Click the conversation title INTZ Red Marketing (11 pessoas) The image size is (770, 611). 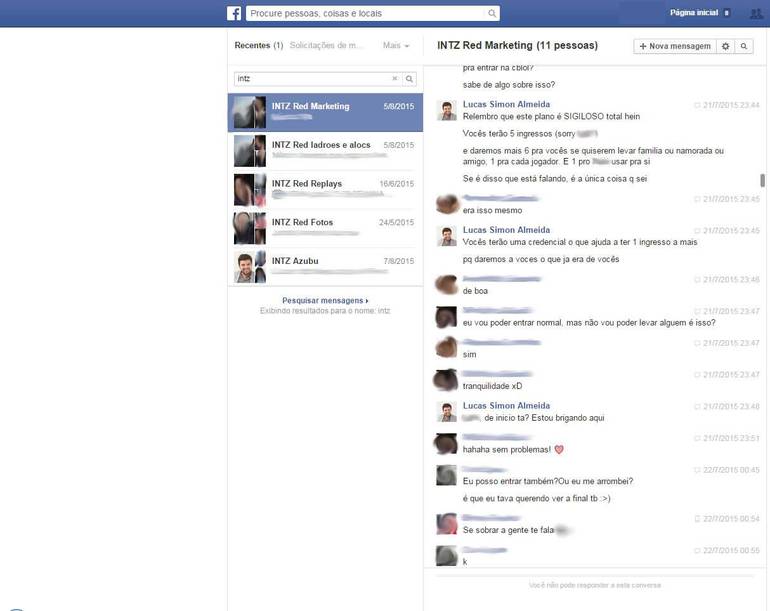(518, 45)
